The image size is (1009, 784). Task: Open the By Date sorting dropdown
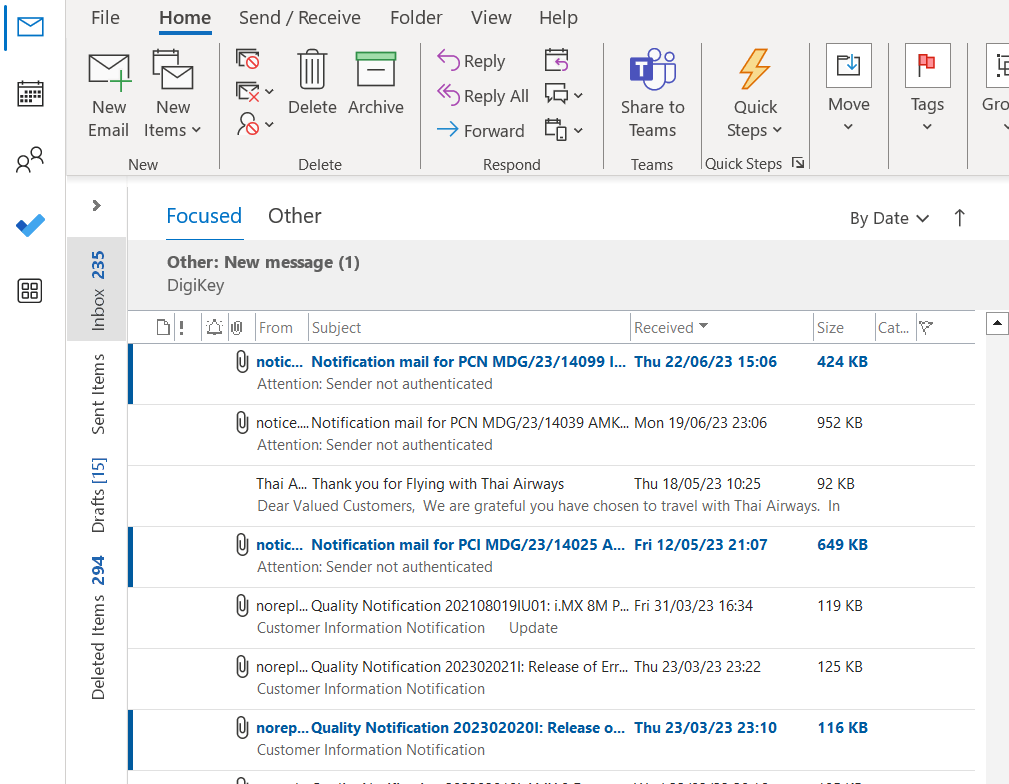pyautogui.click(x=888, y=217)
